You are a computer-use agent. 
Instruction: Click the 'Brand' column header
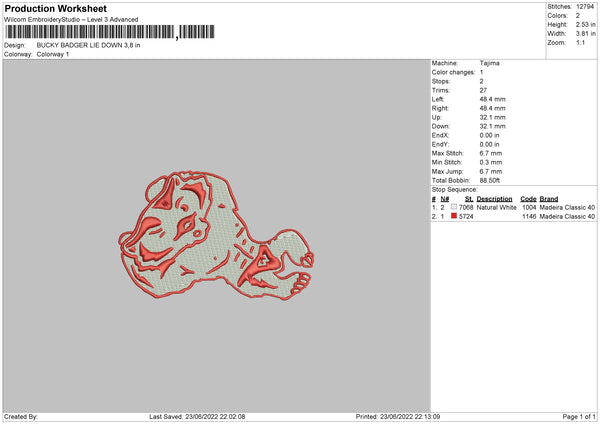point(549,199)
